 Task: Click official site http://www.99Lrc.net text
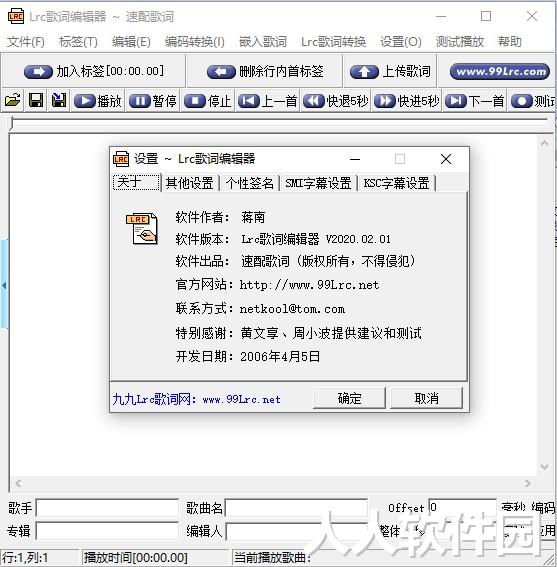309,285
